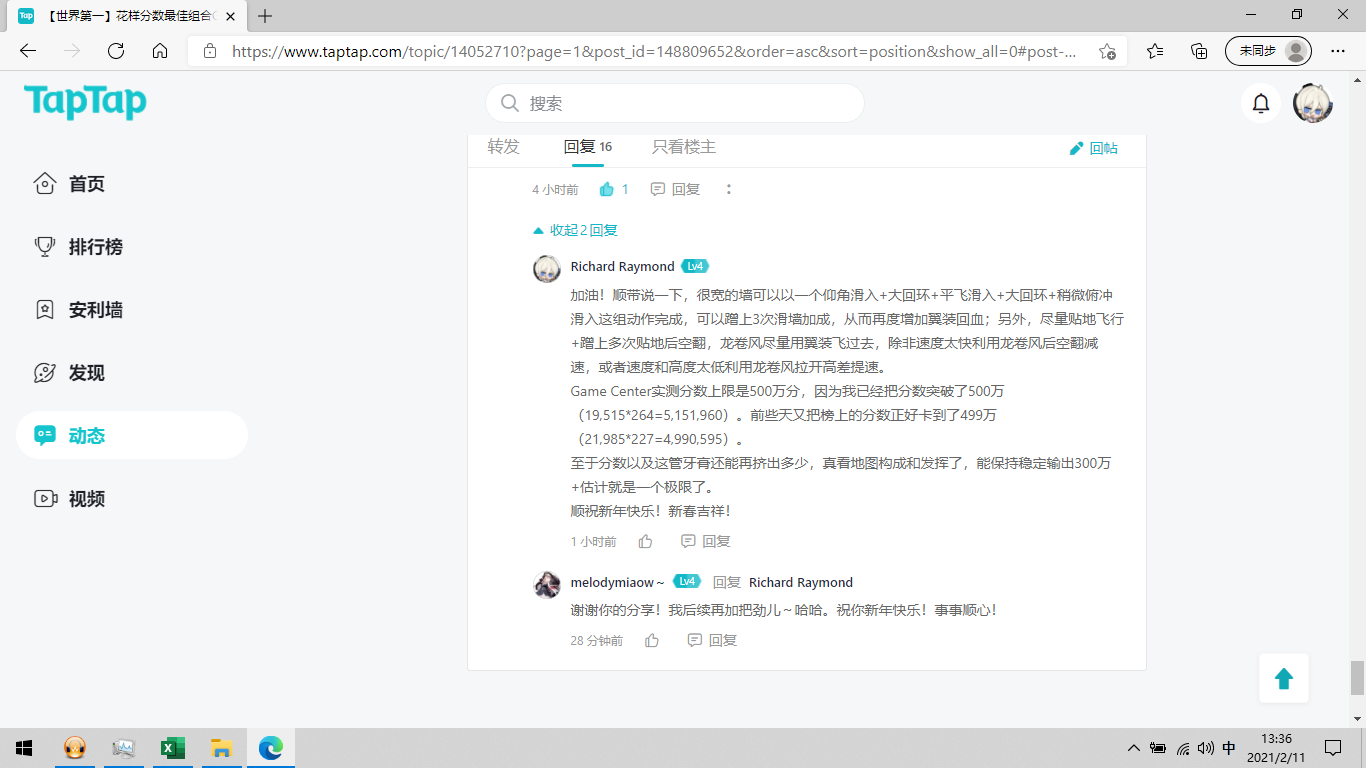Image resolution: width=1366 pixels, height=768 pixels.
Task: Reply to melodymiaow's 28 分钟前 comment
Action: click(x=712, y=640)
